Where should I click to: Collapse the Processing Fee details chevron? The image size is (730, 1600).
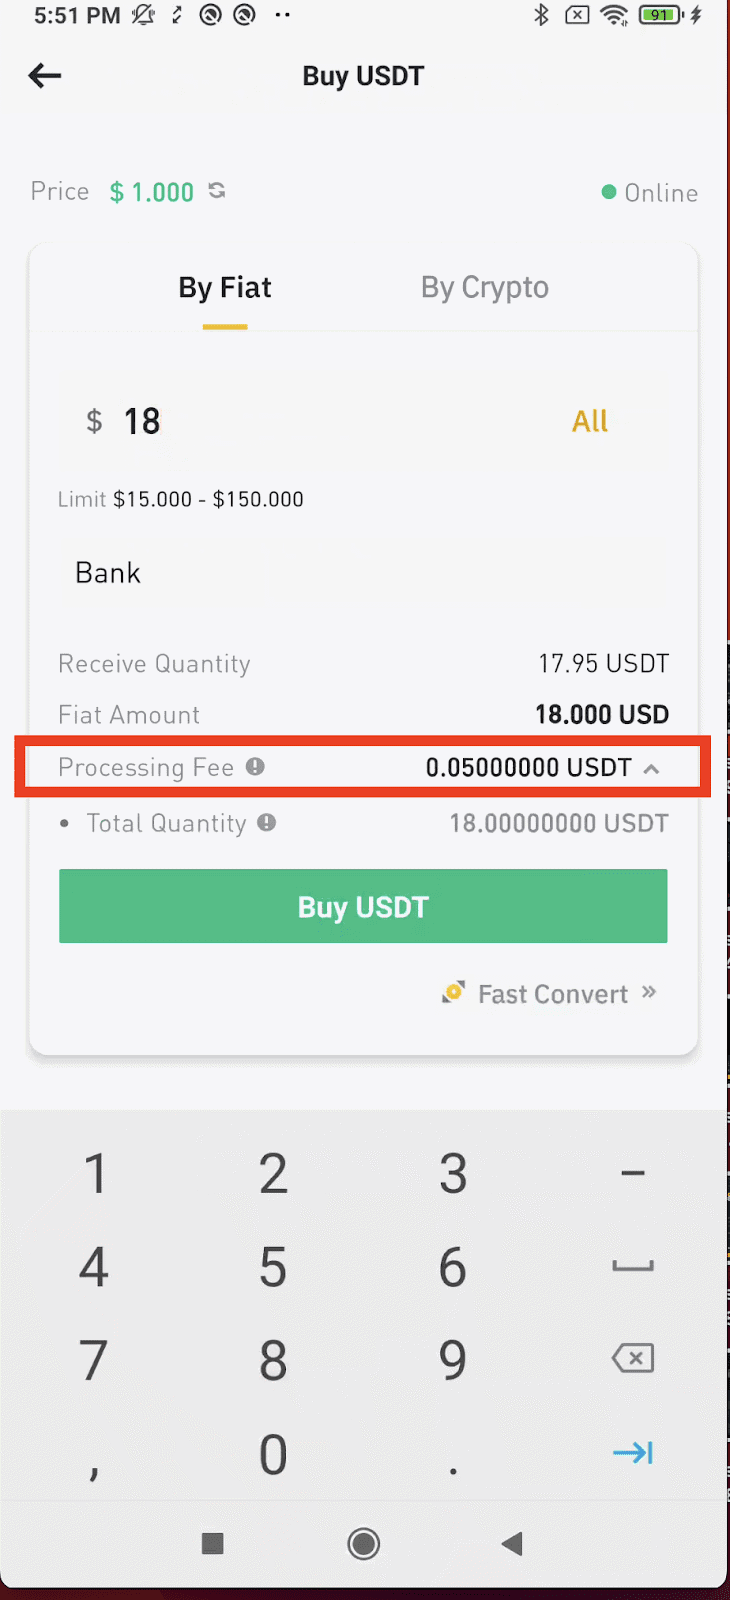[x=652, y=768]
